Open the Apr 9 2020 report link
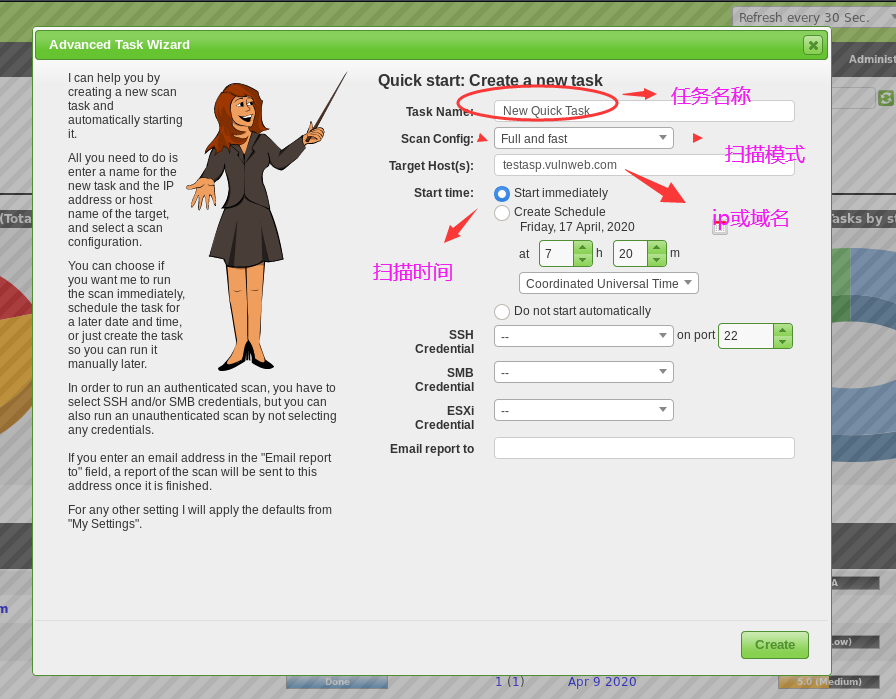 click(x=602, y=682)
